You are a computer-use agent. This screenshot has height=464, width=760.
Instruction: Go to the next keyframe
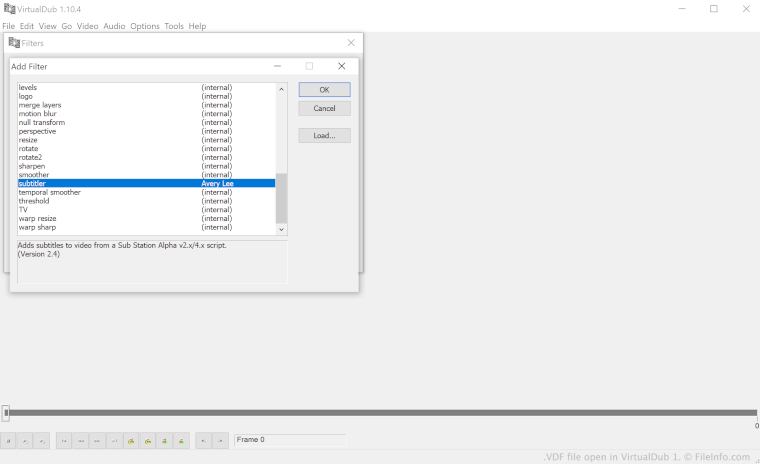pyautogui.click(x=148, y=440)
